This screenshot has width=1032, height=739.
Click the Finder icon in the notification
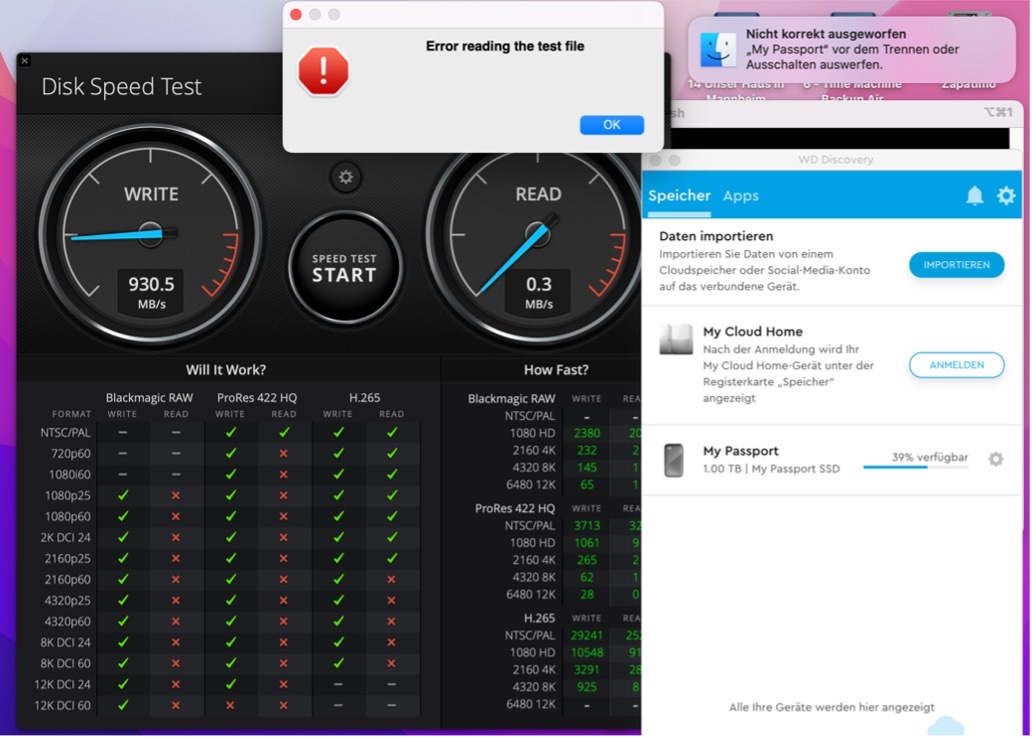point(717,49)
